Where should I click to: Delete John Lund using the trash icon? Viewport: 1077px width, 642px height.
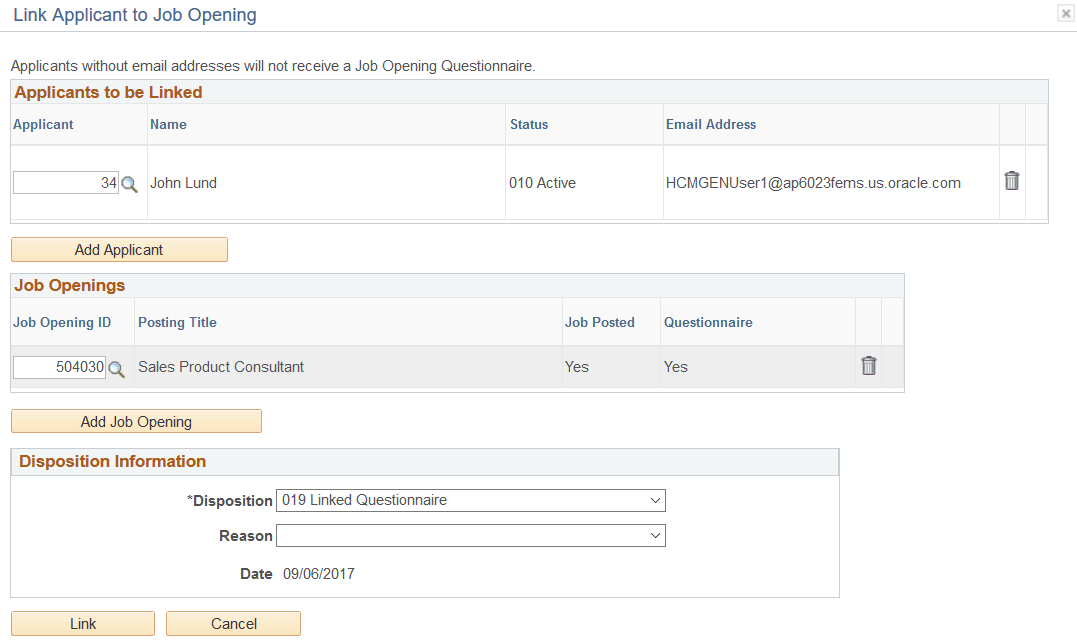1011,181
